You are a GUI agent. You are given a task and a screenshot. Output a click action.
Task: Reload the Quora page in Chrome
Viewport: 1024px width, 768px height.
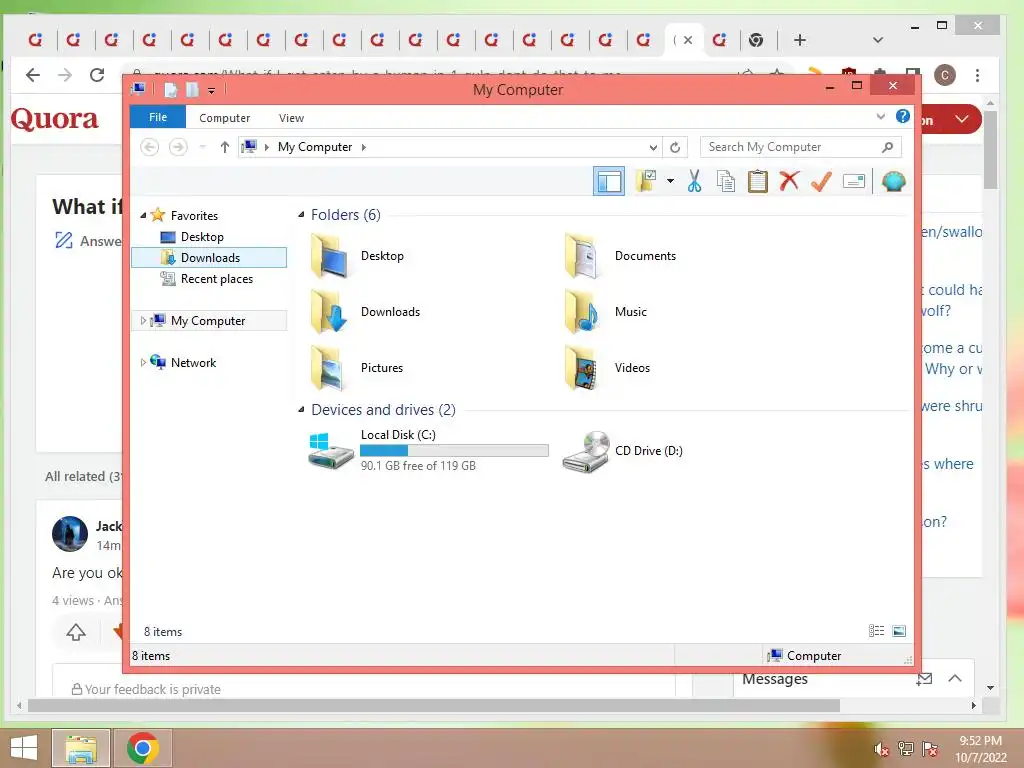point(97,75)
